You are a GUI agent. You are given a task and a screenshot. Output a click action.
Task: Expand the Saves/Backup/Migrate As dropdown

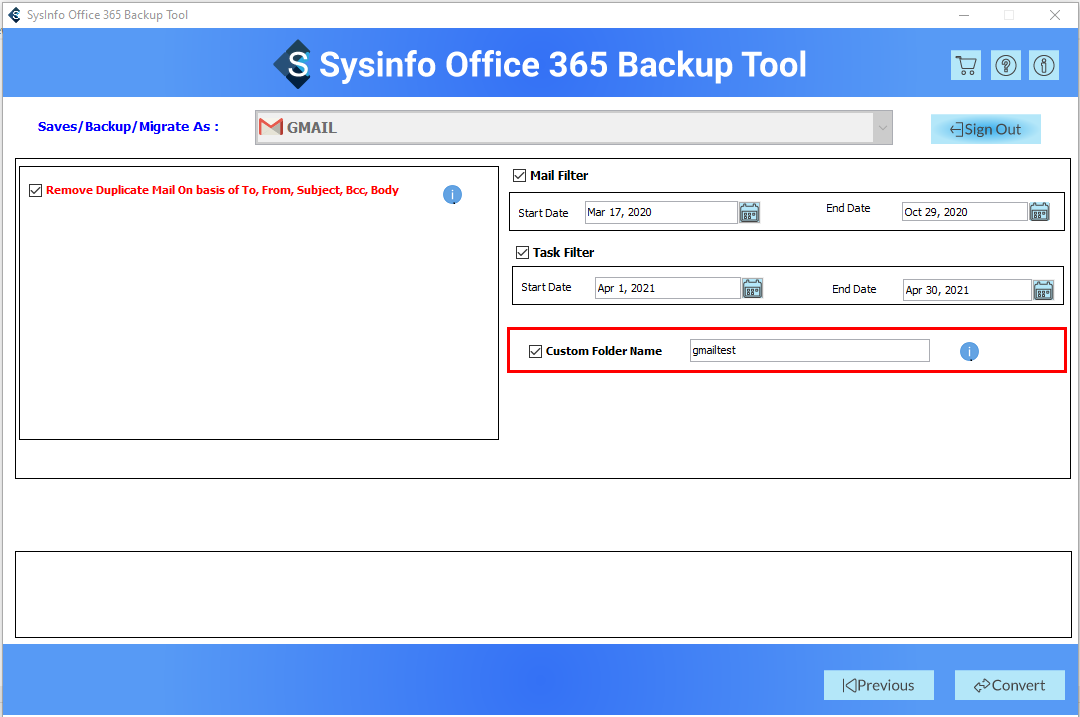pyautogui.click(x=882, y=128)
